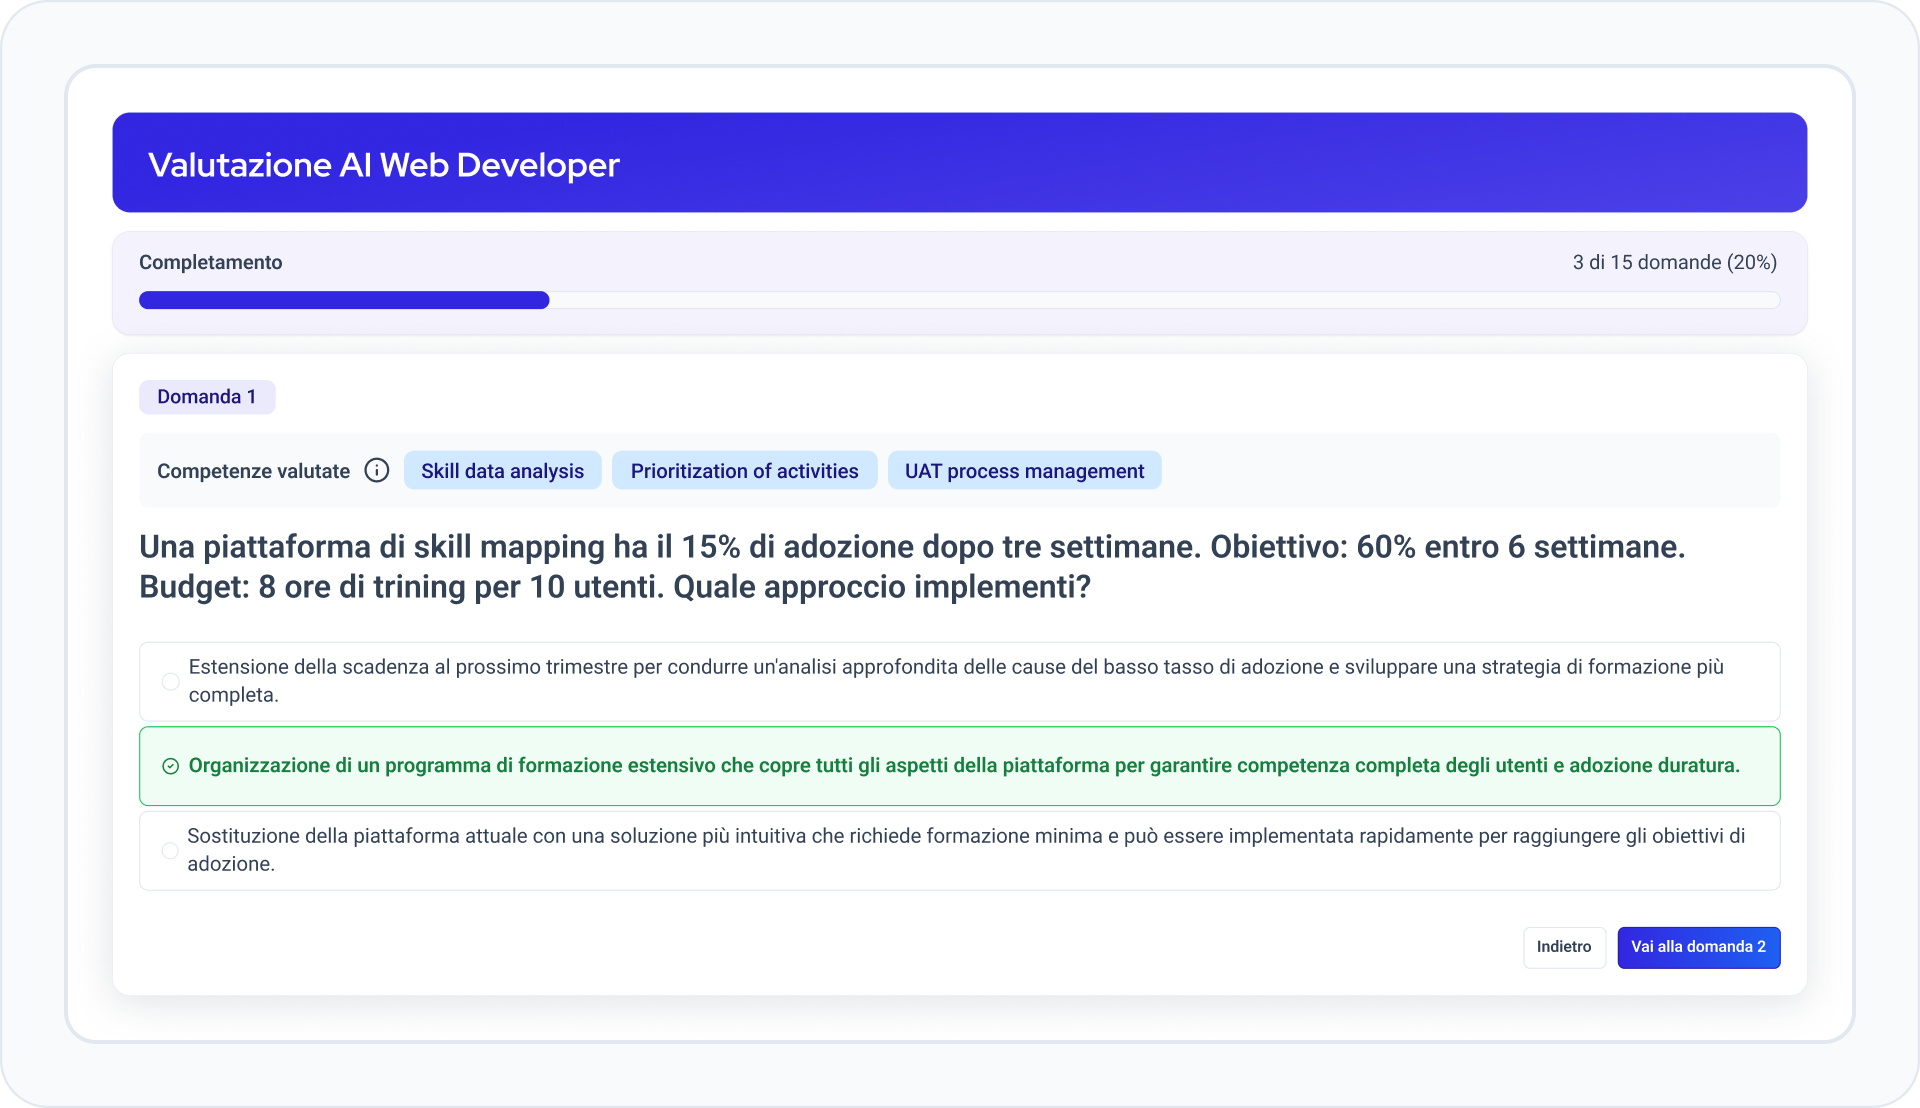Screen dimensions: 1920x1108
Task: Open the Competenze valutate info icon
Action: tap(377, 471)
